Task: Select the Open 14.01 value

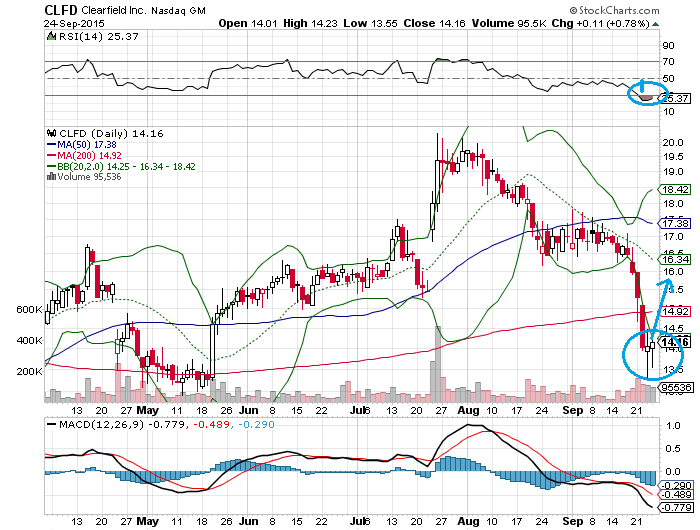Action: pyautogui.click(x=248, y=24)
